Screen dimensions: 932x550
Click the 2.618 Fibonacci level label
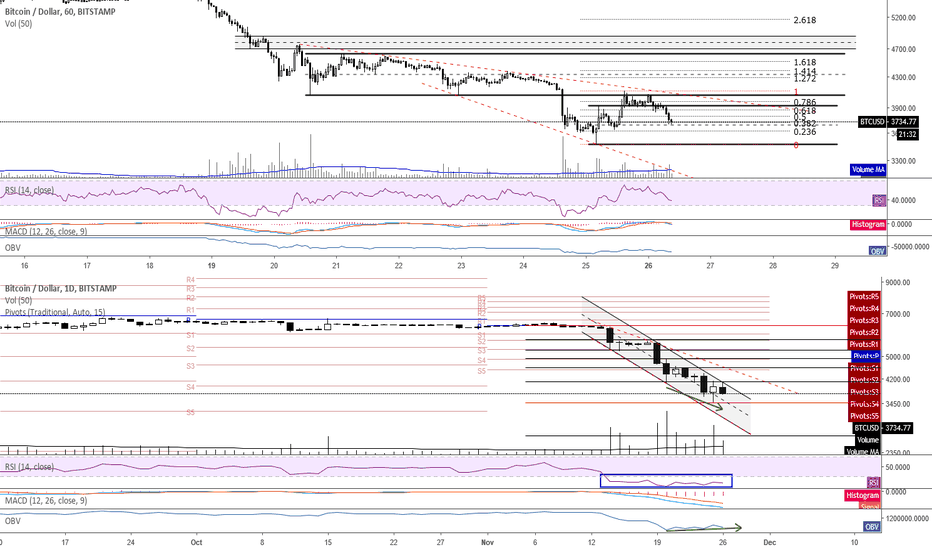805,20
